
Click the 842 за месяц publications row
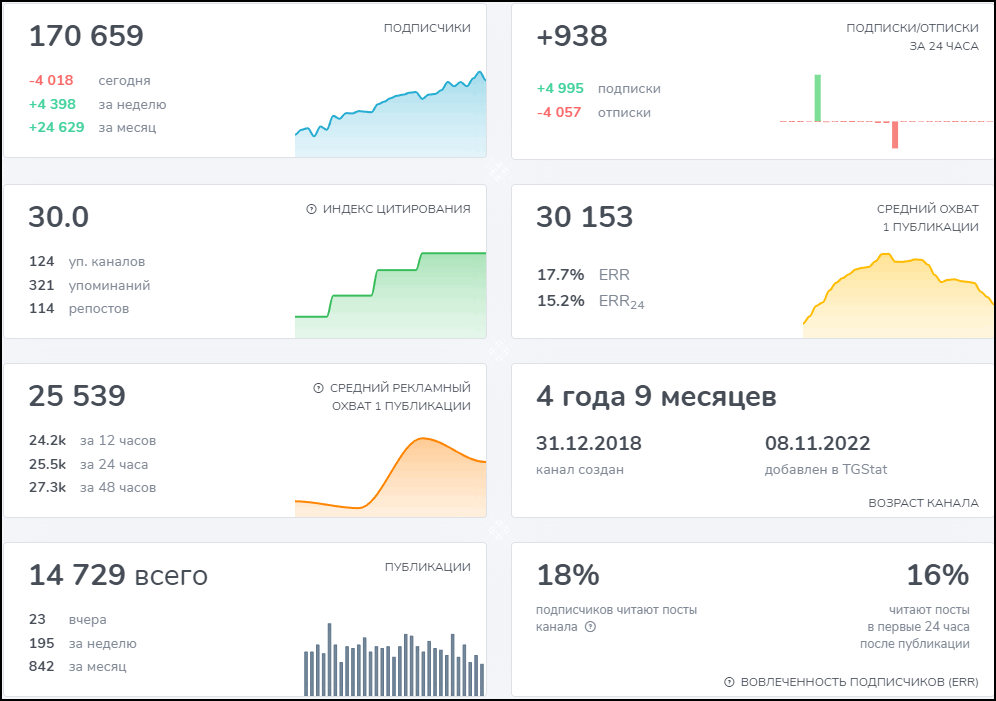(77, 667)
